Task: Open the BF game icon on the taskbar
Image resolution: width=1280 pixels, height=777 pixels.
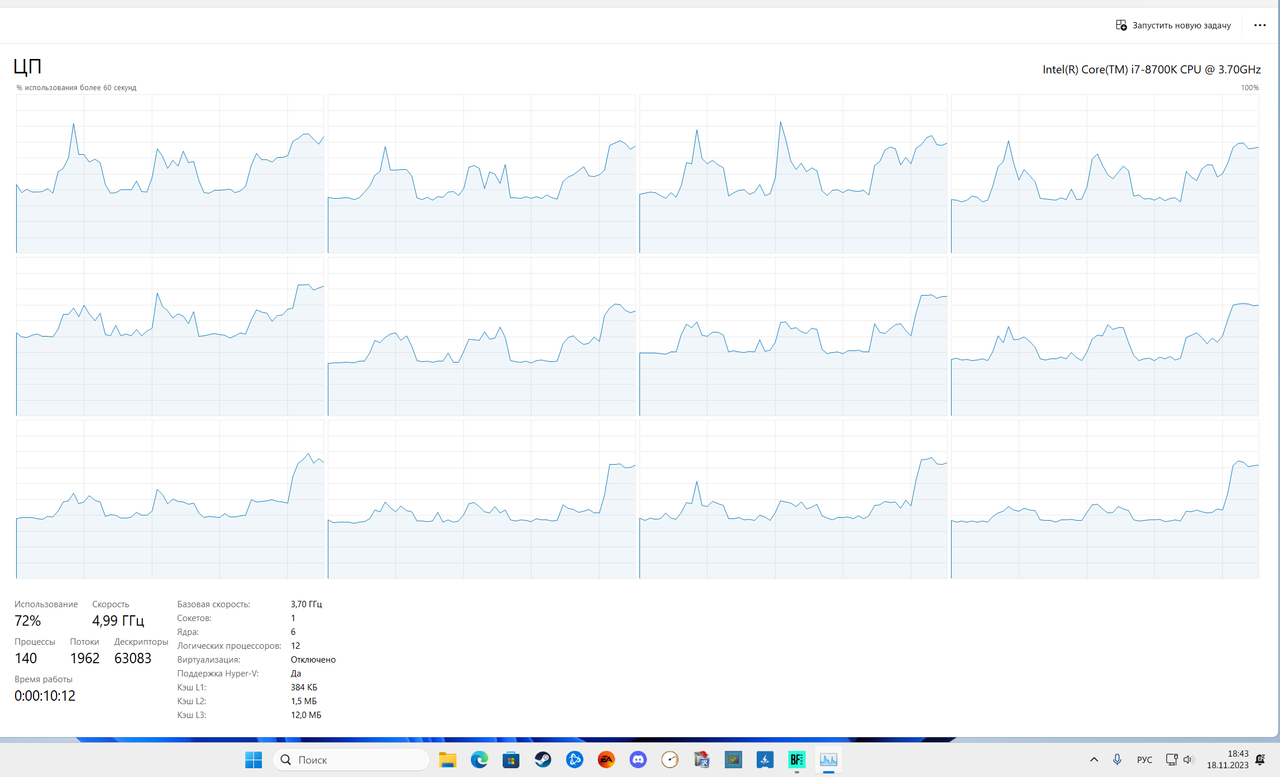Action: 797,760
